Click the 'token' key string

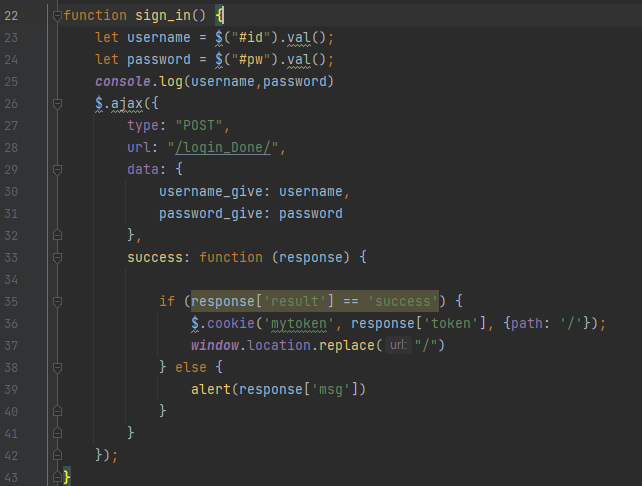450,324
